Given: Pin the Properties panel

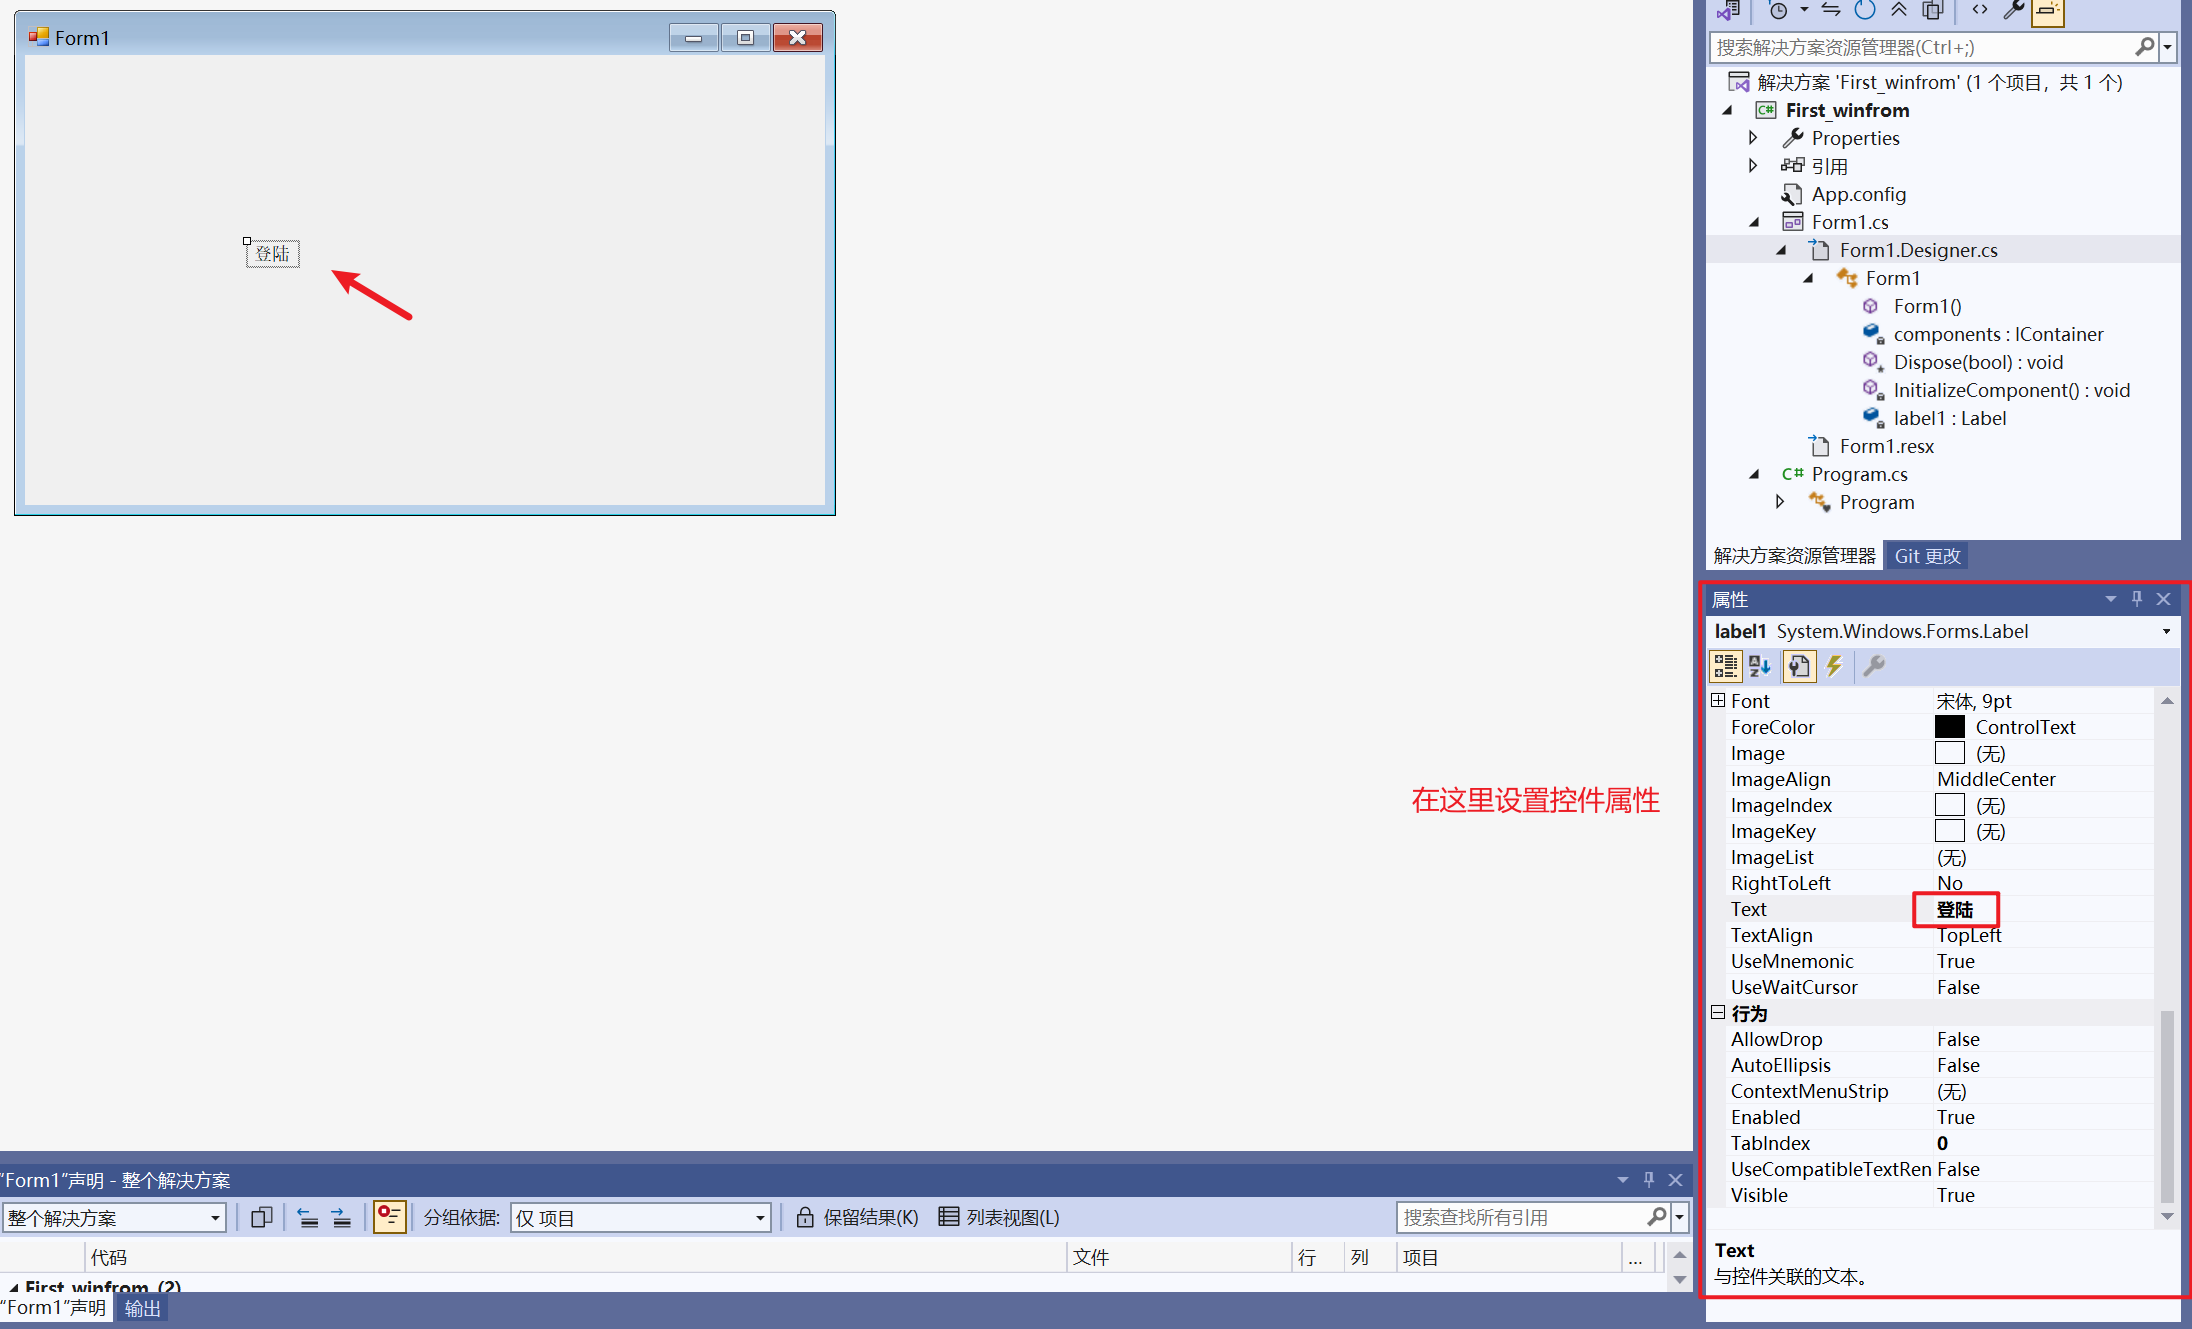Looking at the screenshot, I should point(2137,599).
